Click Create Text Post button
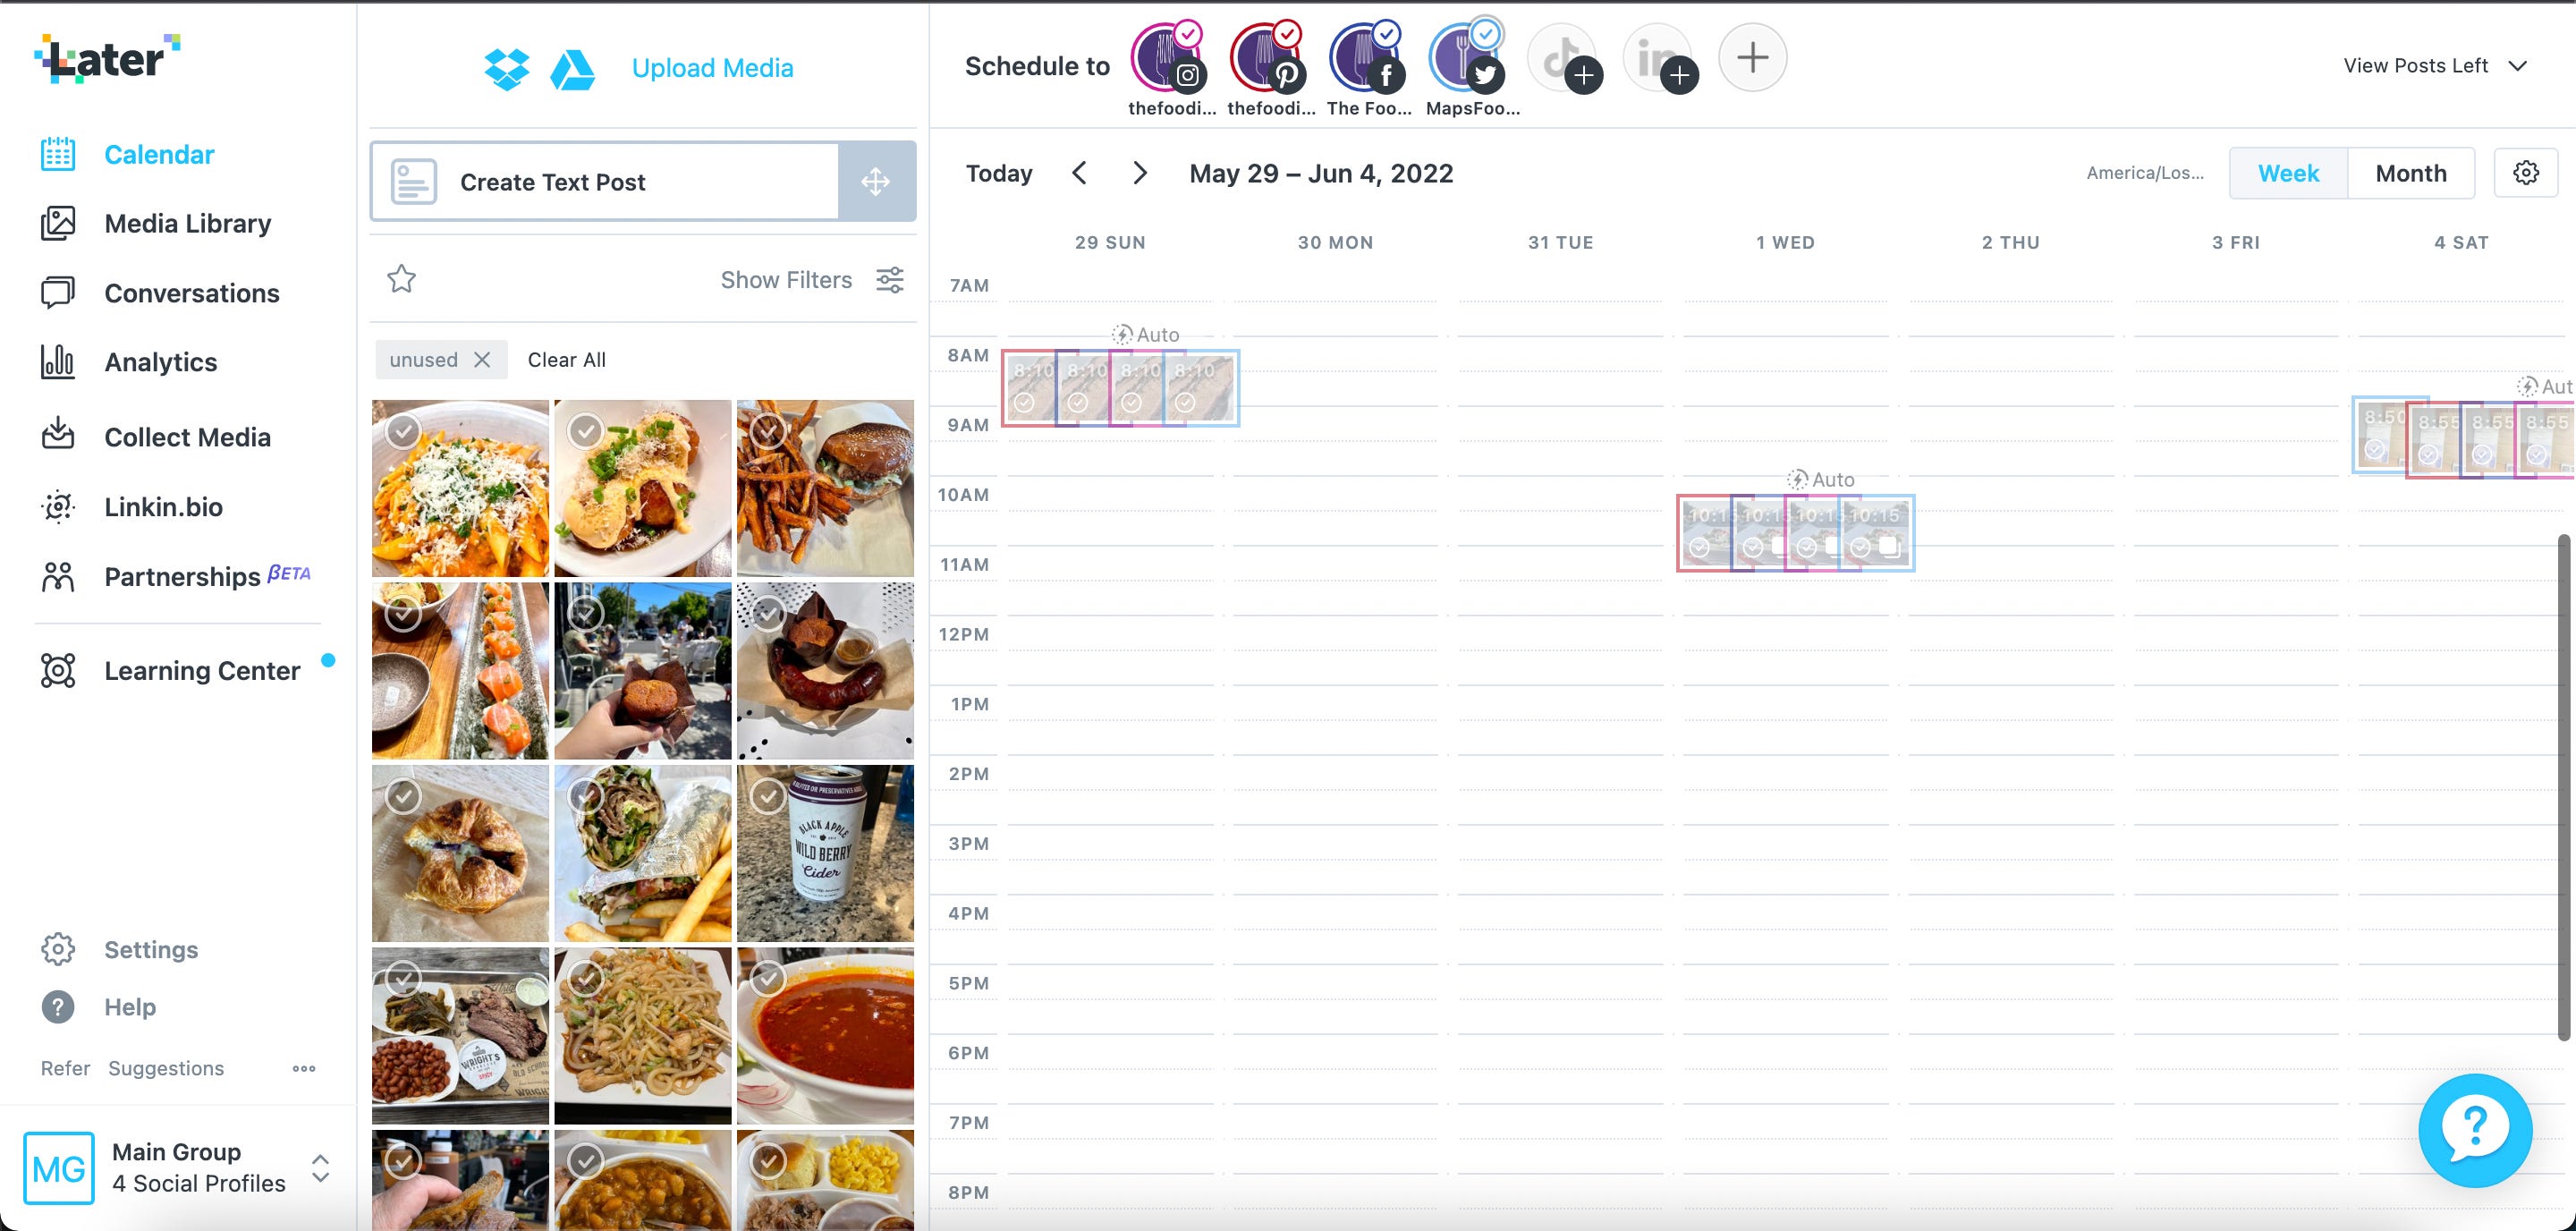The image size is (2576, 1231). (605, 181)
